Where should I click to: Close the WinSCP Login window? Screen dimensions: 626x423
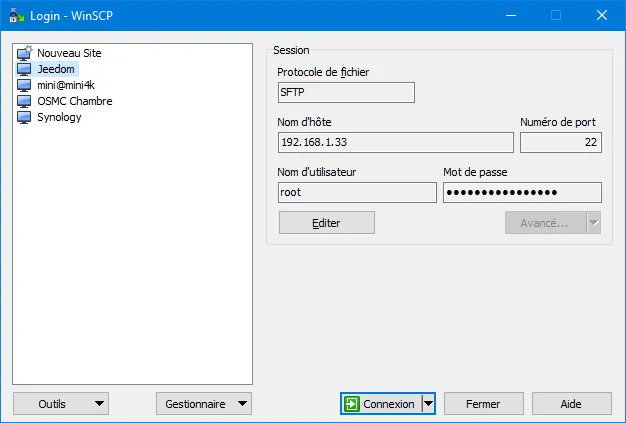pyautogui.click(x=602, y=16)
